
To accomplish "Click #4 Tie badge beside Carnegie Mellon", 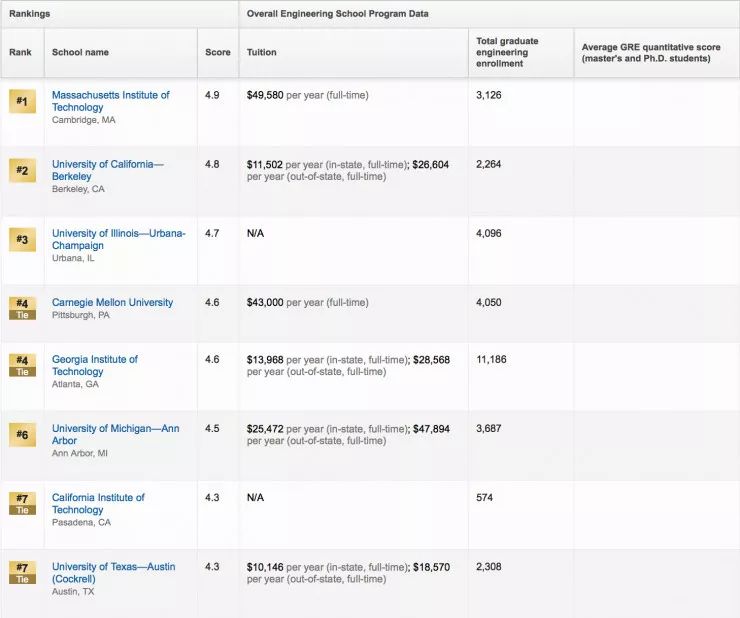I will [x=22, y=307].
